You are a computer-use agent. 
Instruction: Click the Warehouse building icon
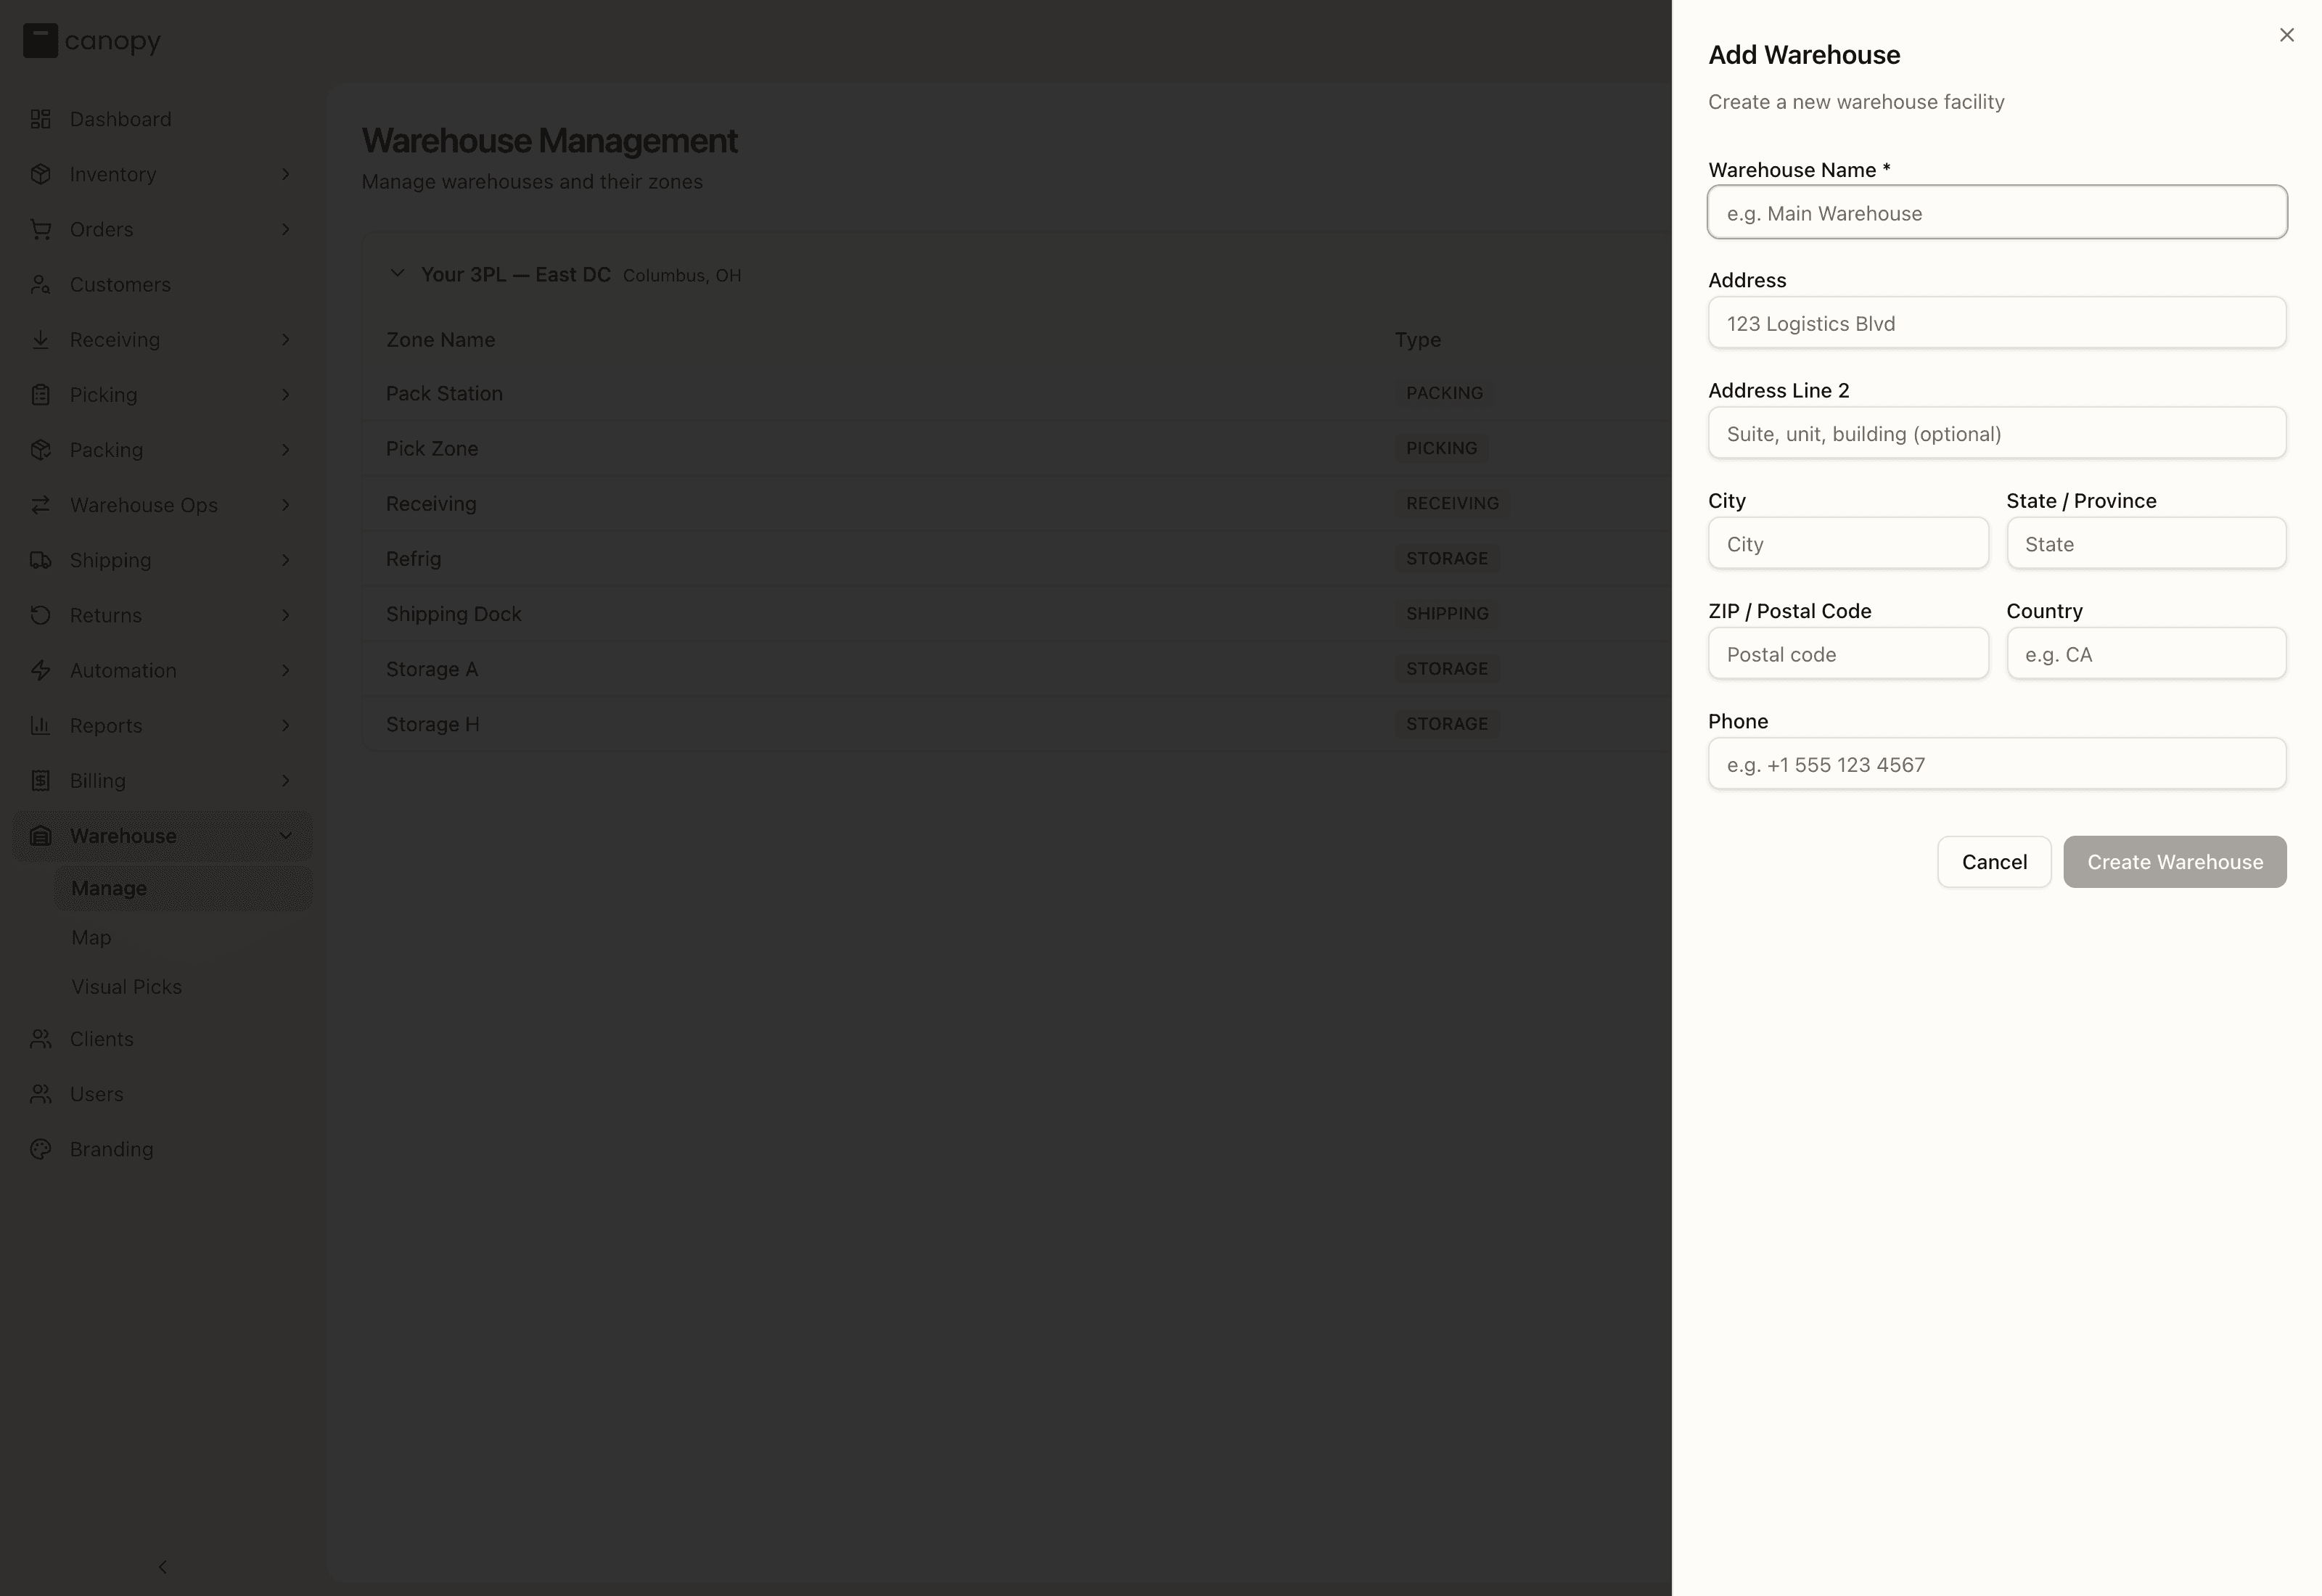click(x=40, y=835)
